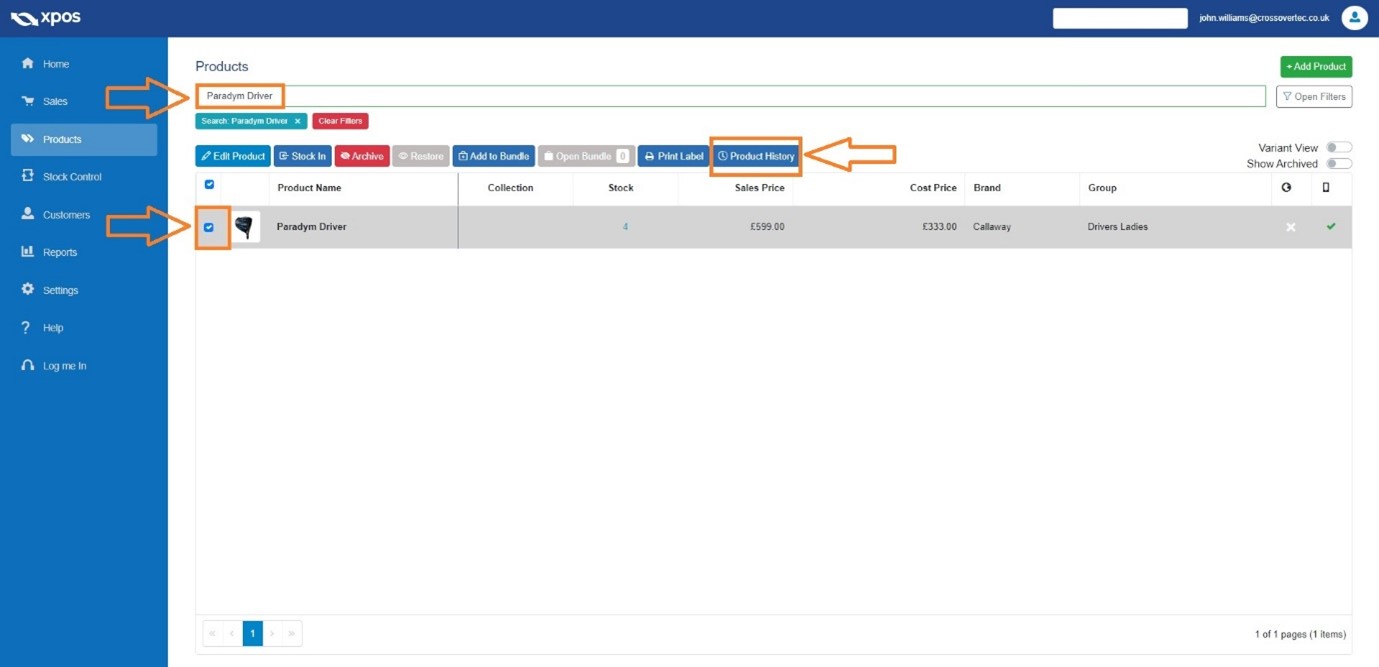
Task: Sort by the Sales Price column header
Action: [759, 187]
